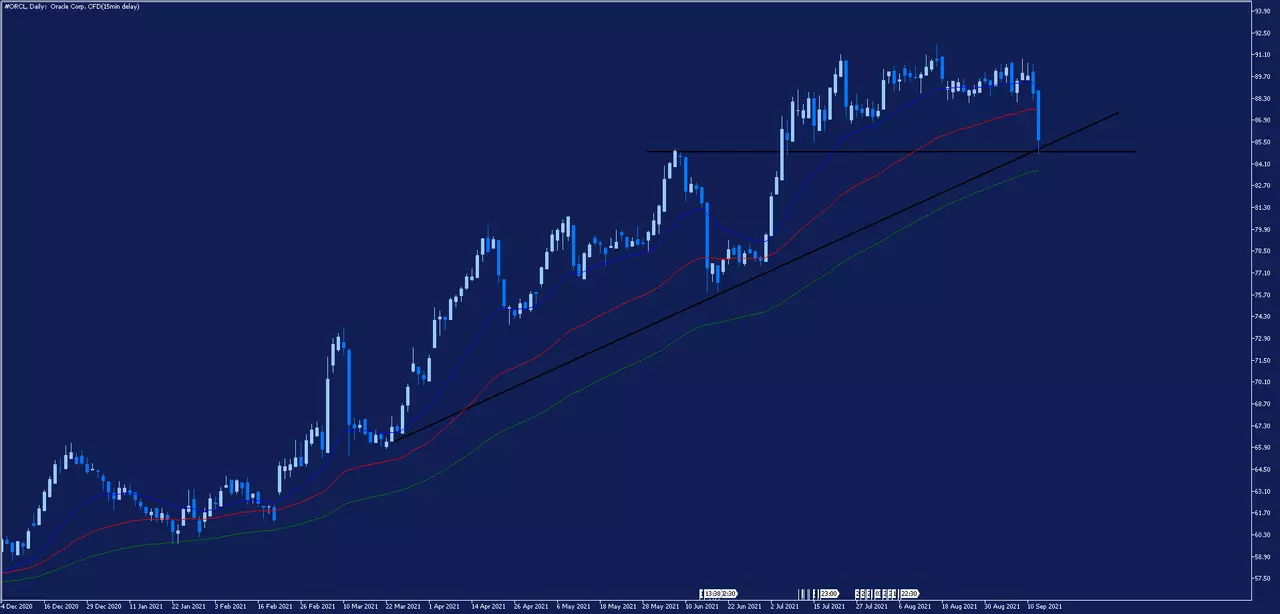Image resolution: width=1280 pixels, height=614 pixels.
Task: Click the '15 Jul 2021' date label
Action: [x=831, y=606]
